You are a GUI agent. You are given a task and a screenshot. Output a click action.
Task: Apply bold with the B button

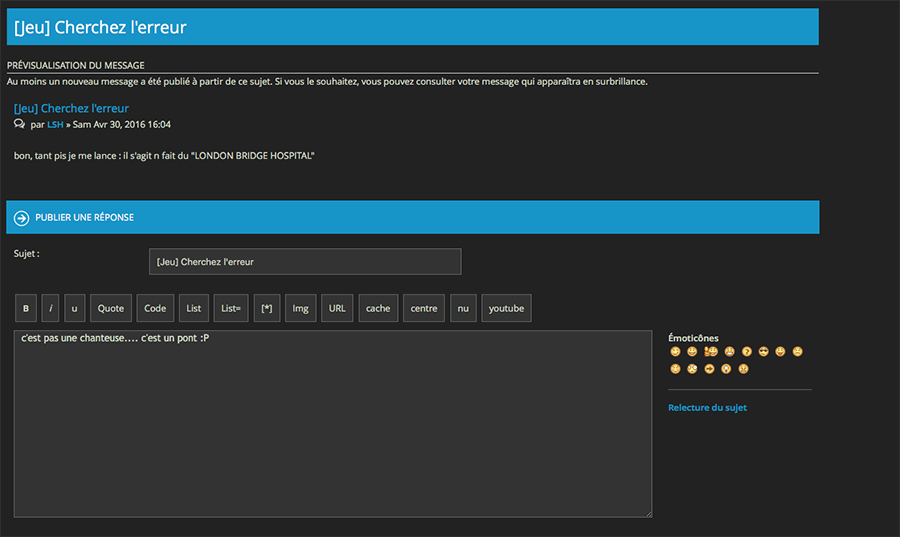(26, 308)
